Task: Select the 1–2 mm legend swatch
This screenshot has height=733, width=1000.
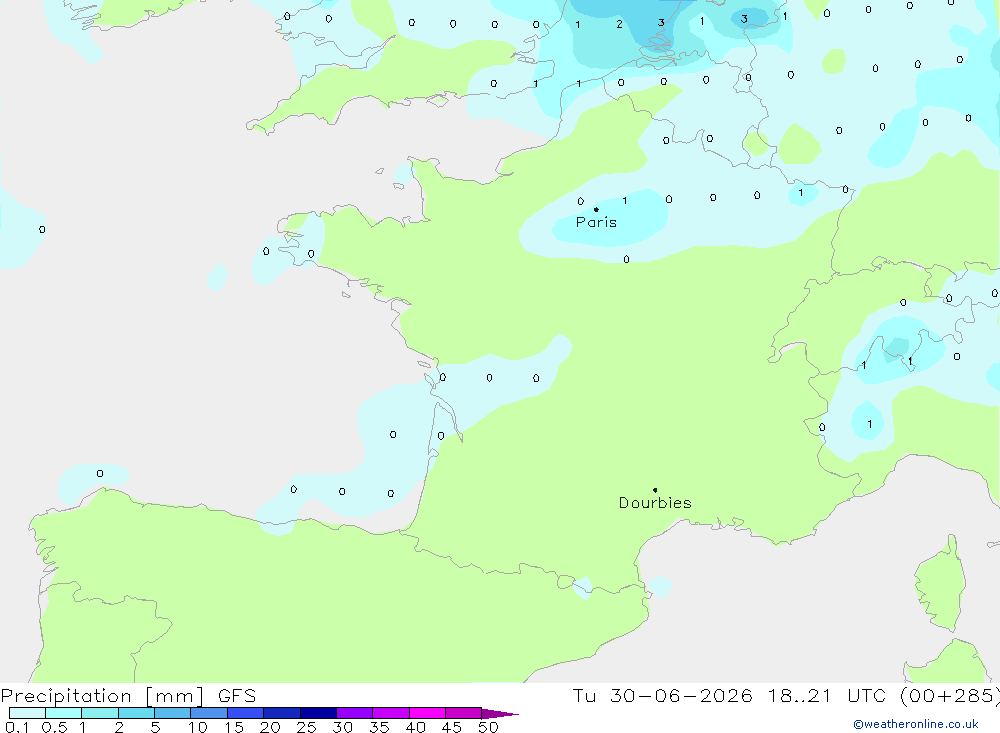Action: click(x=100, y=713)
